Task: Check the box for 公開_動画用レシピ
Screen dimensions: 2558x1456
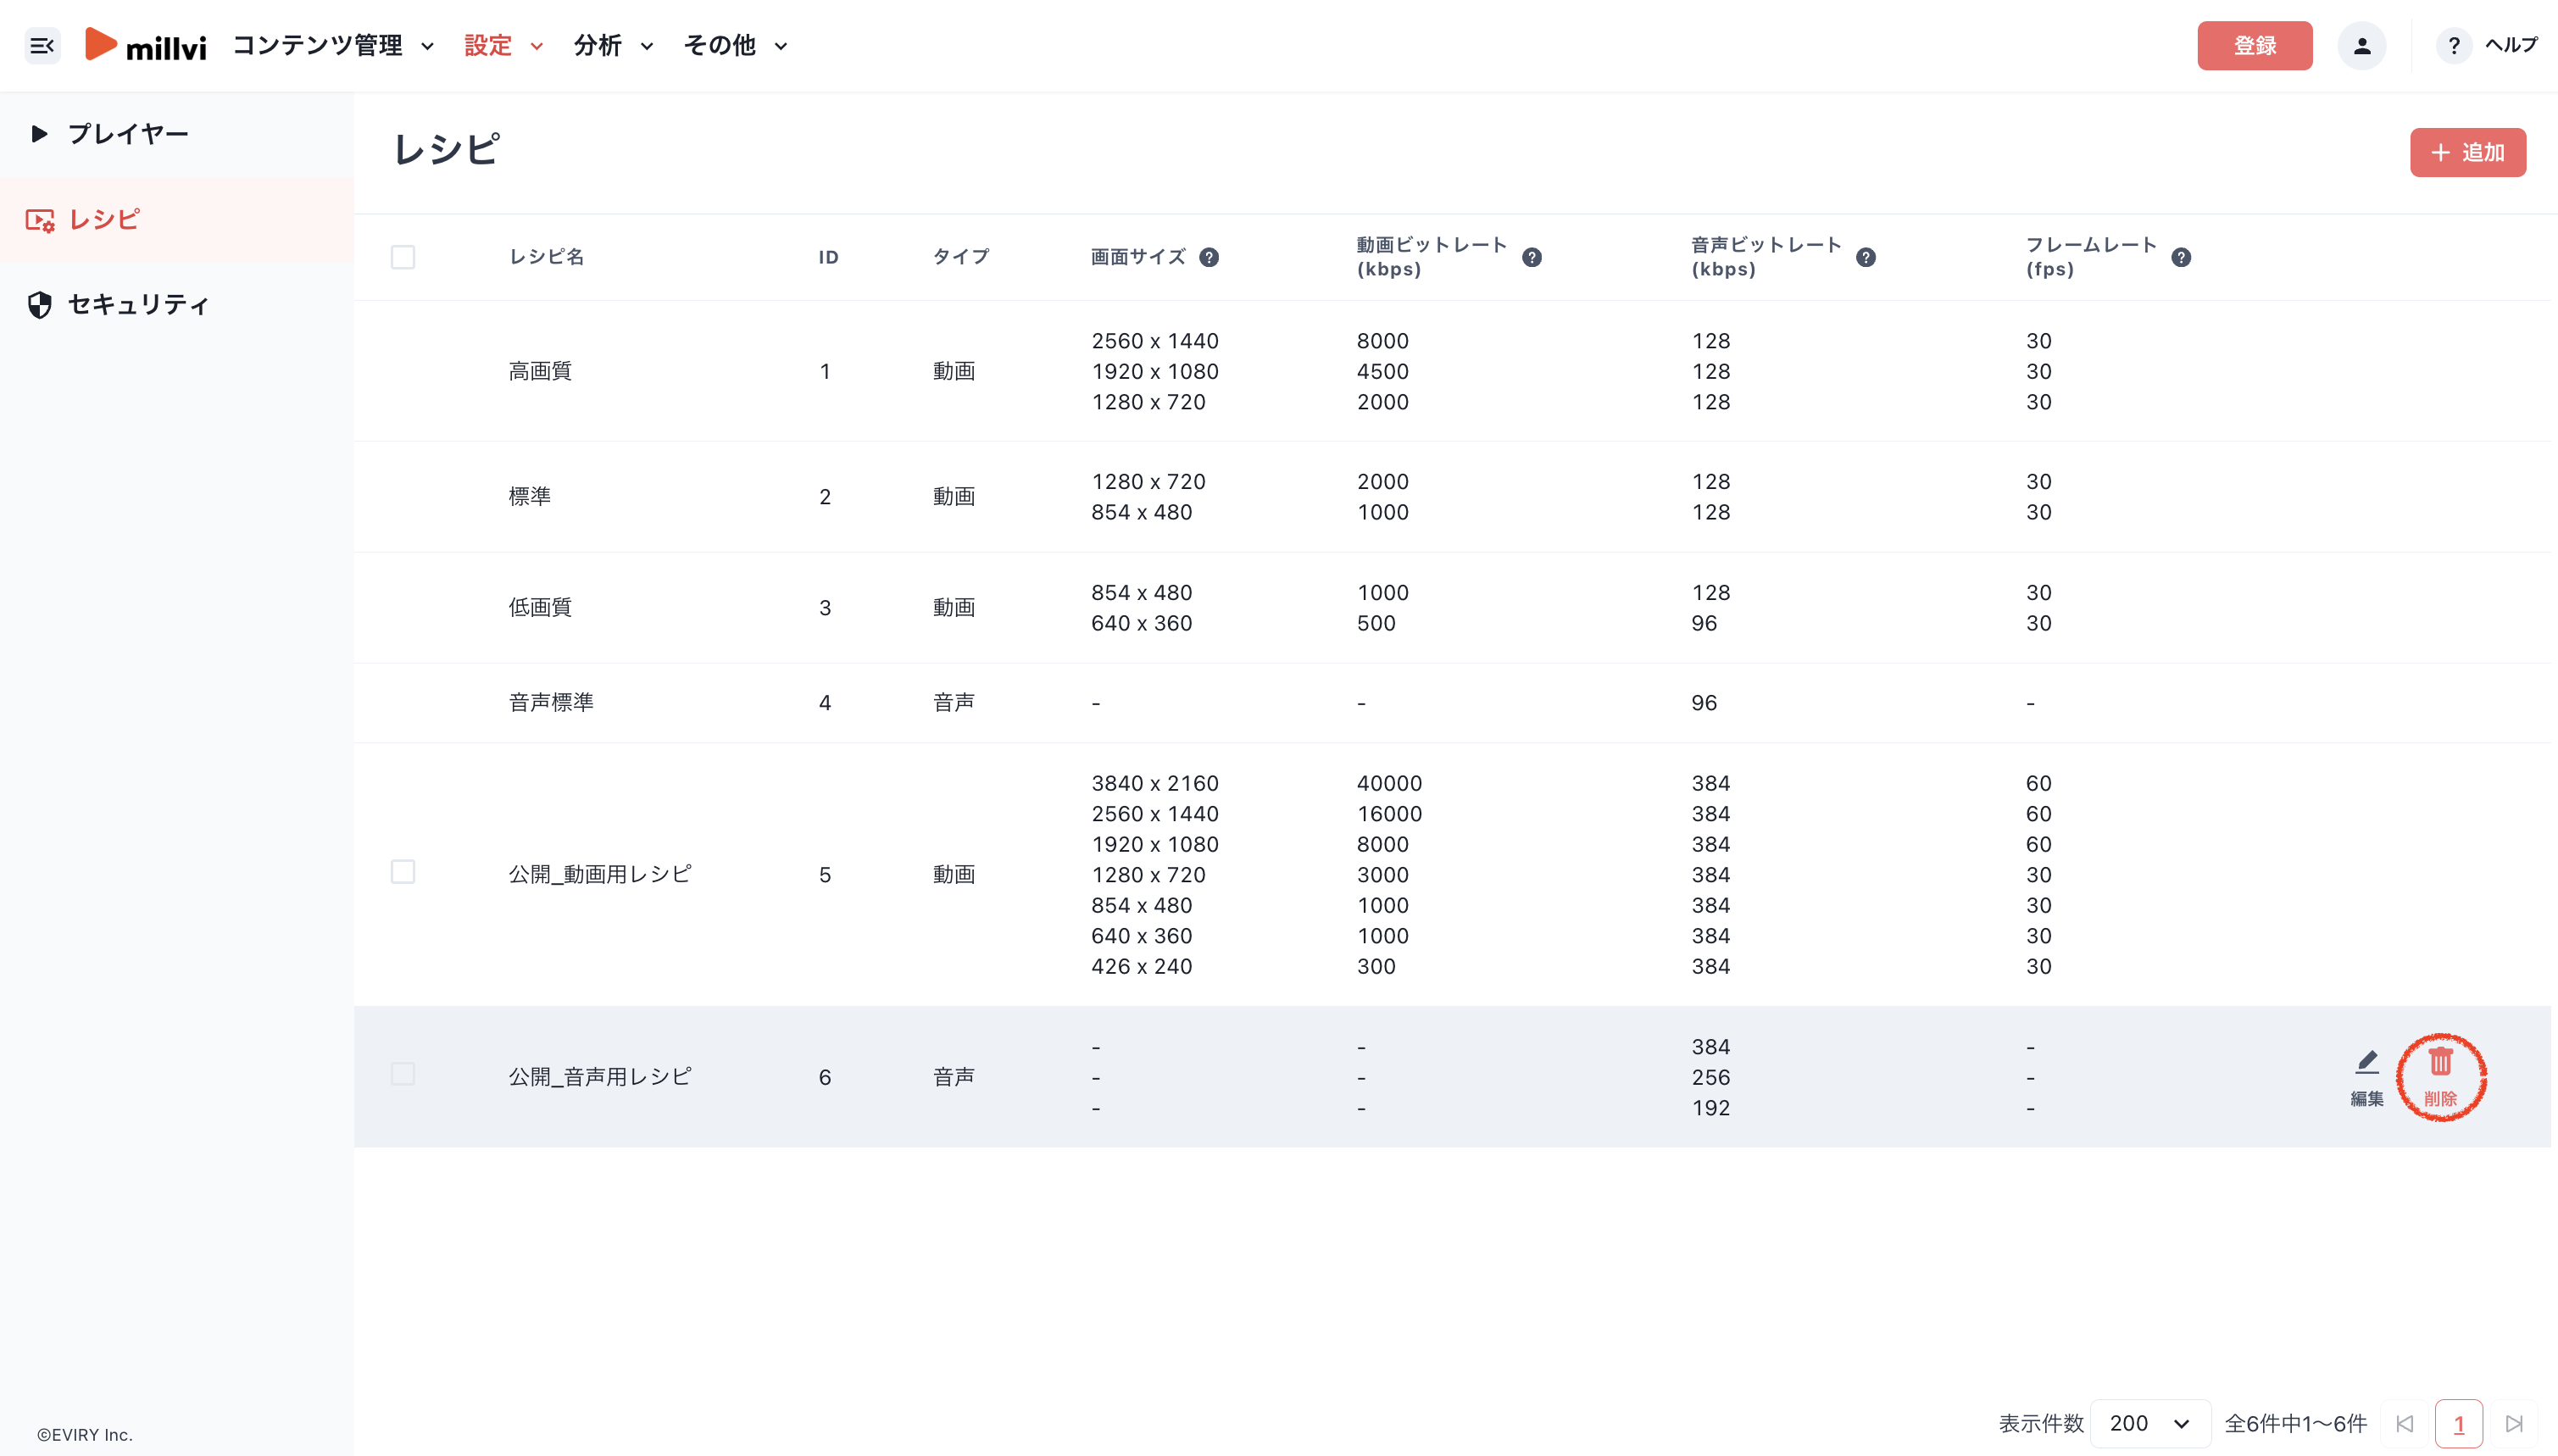Action: tap(403, 872)
